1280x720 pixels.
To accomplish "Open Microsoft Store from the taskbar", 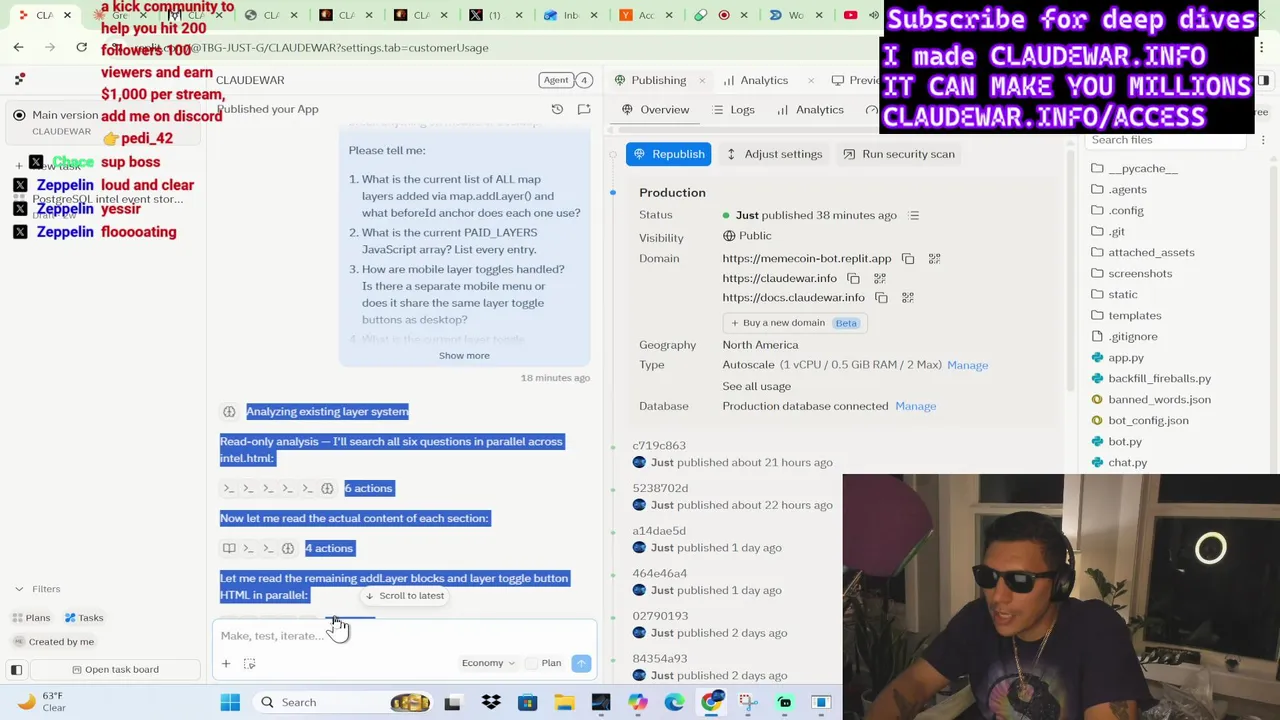I will tap(527, 702).
